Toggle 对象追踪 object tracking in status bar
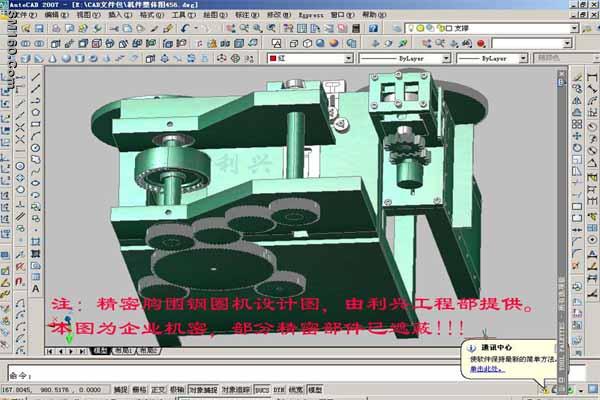The height and width of the screenshot is (400, 600). pyautogui.click(x=236, y=390)
